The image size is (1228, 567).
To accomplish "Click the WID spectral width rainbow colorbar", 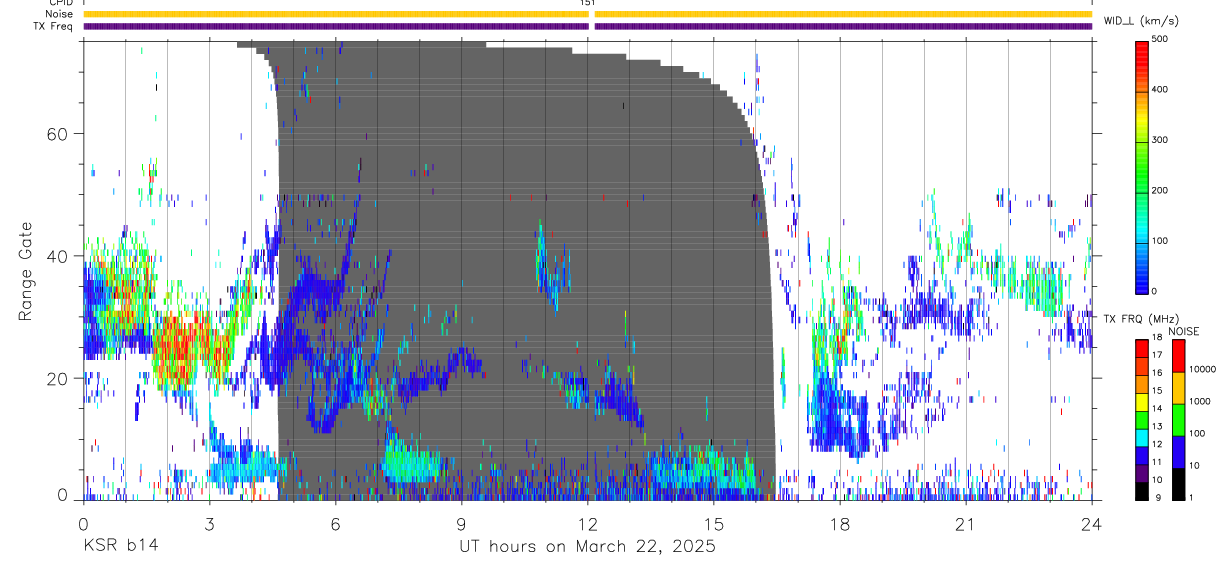I will tap(1142, 166).
